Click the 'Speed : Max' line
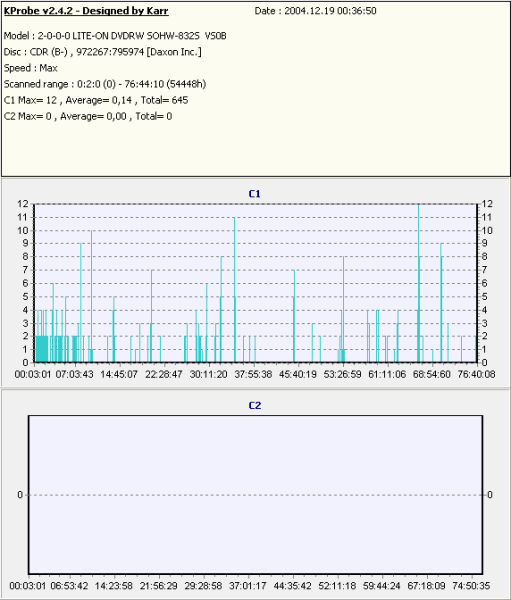This screenshot has height=600, width=511. tap(31, 68)
